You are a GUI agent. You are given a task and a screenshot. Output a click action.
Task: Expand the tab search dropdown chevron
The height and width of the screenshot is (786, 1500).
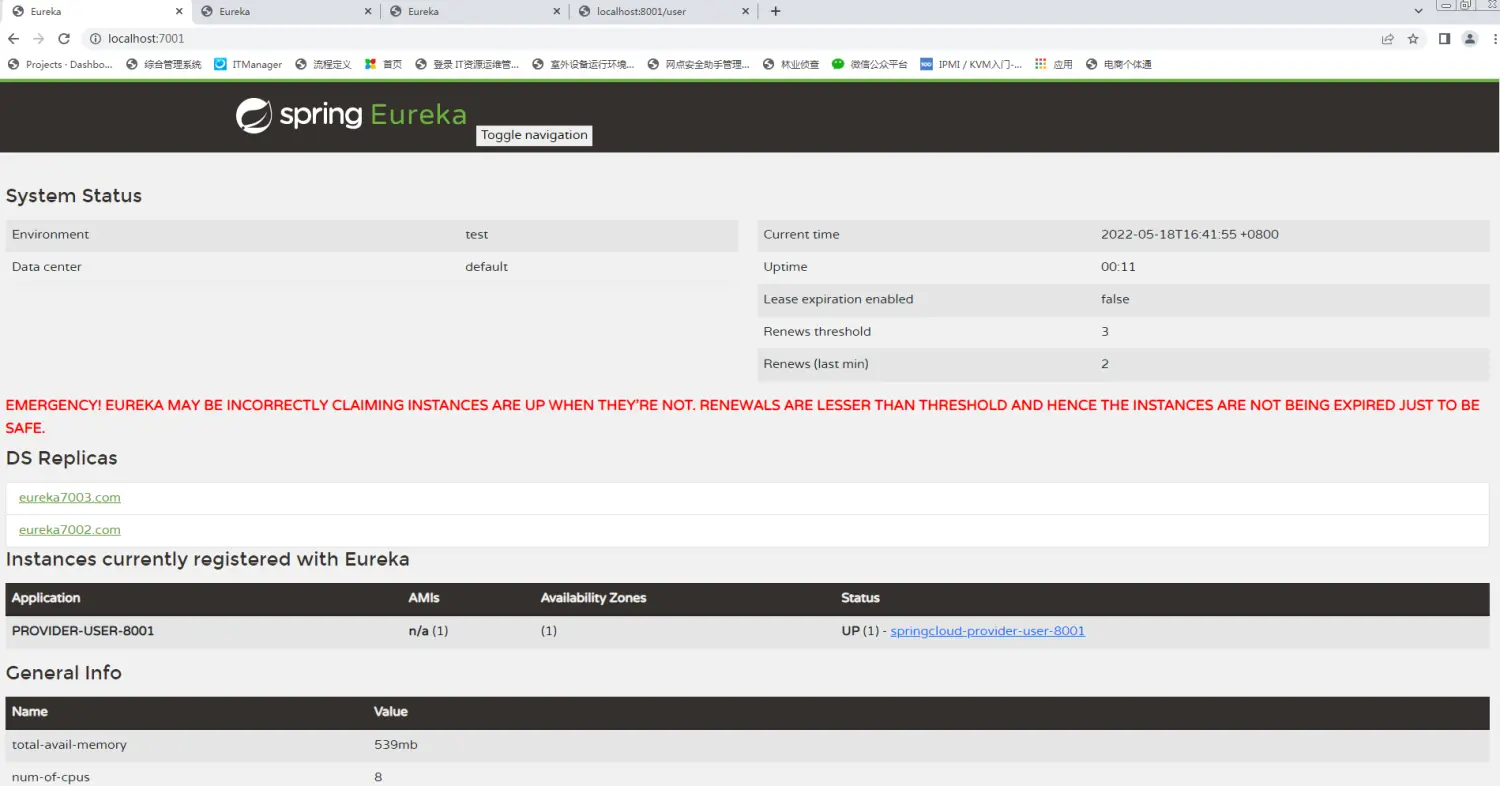click(1418, 11)
